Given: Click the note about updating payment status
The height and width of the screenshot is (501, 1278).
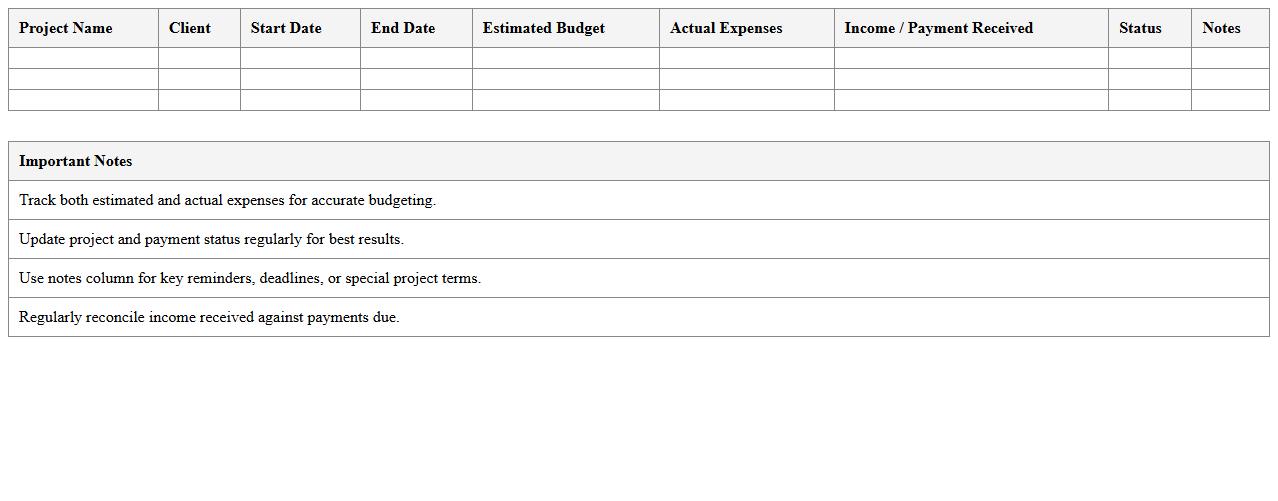Looking at the screenshot, I should 212,239.
